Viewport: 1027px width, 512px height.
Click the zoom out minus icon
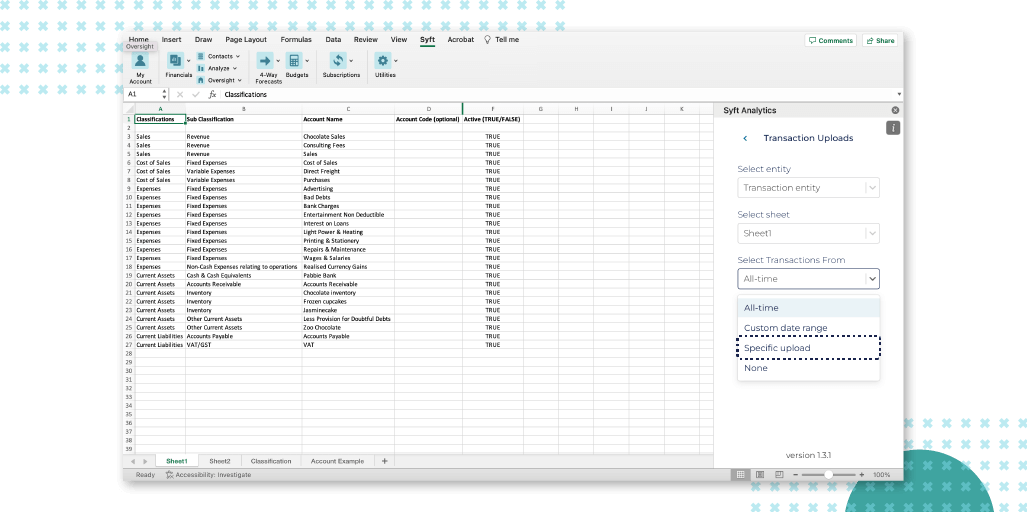pos(795,475)
